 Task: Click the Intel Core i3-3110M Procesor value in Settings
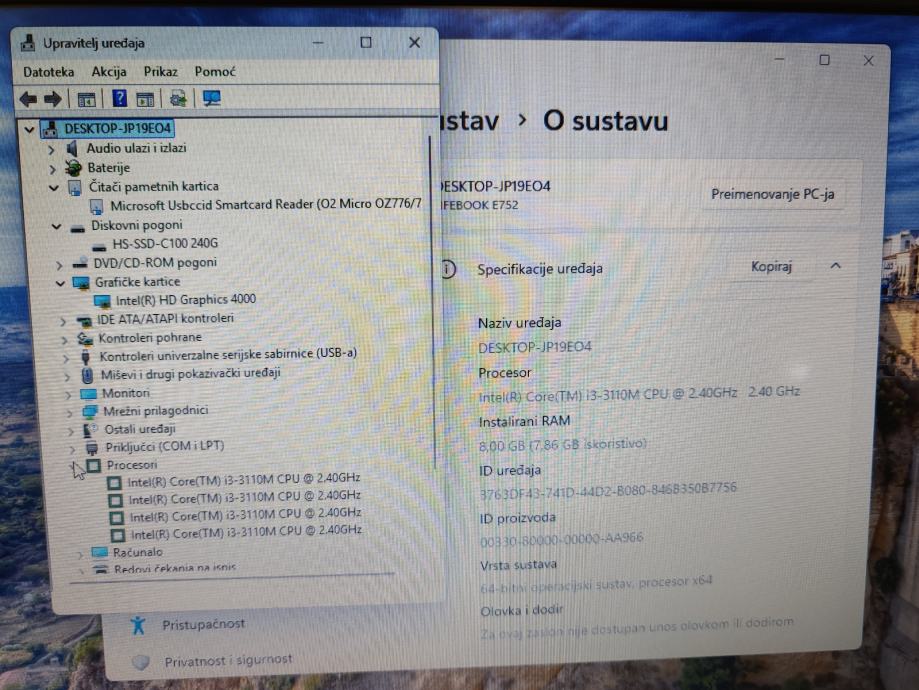[x=639, y=394]
